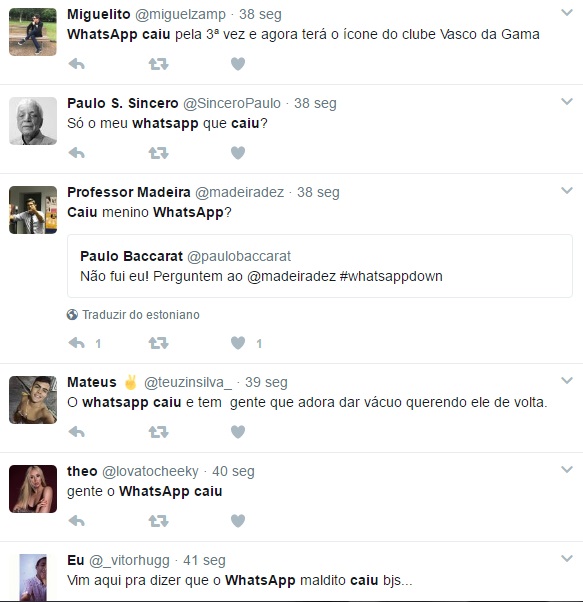The width and height of the screenshot is (583, 602).
Task: Expand more options for Mateus's tweet
Action: [567, 380]
